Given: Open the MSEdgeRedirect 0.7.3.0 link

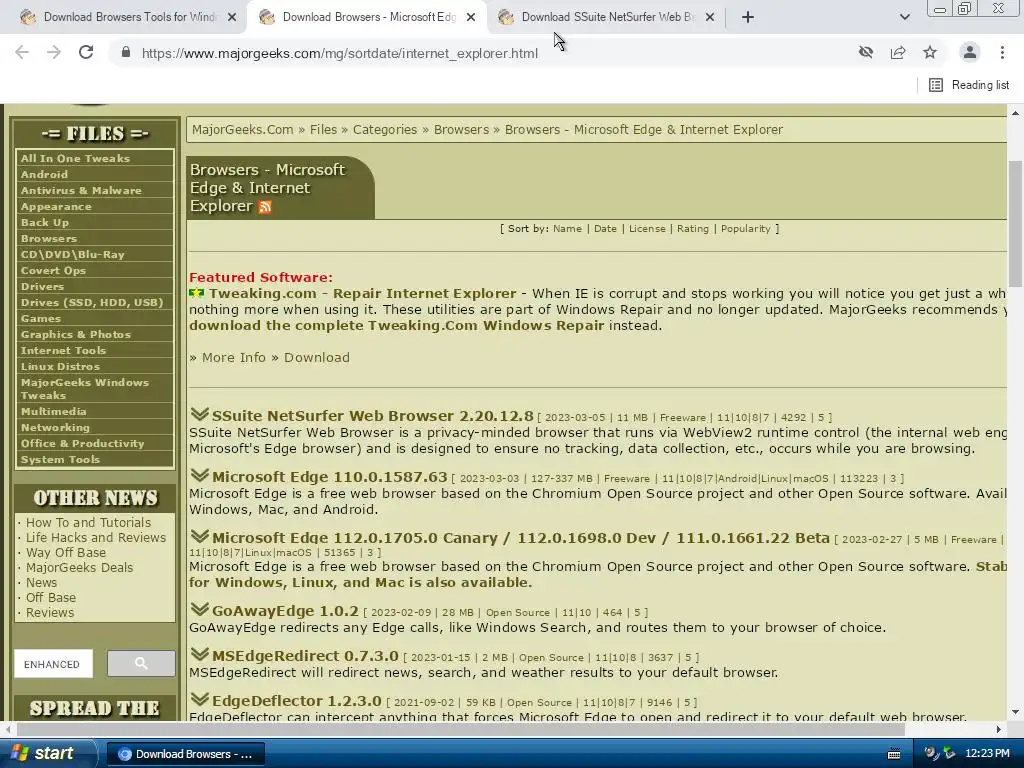Looking at the screenshot, I should [305, 656].
